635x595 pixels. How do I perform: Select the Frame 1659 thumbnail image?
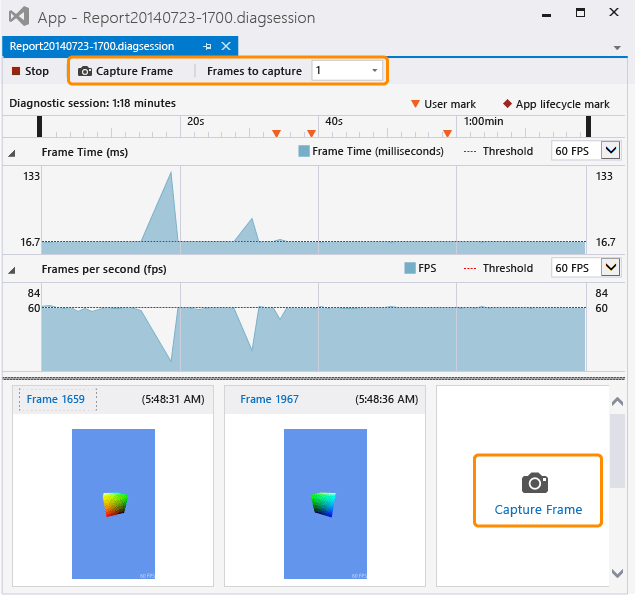[x=113, y=503]
